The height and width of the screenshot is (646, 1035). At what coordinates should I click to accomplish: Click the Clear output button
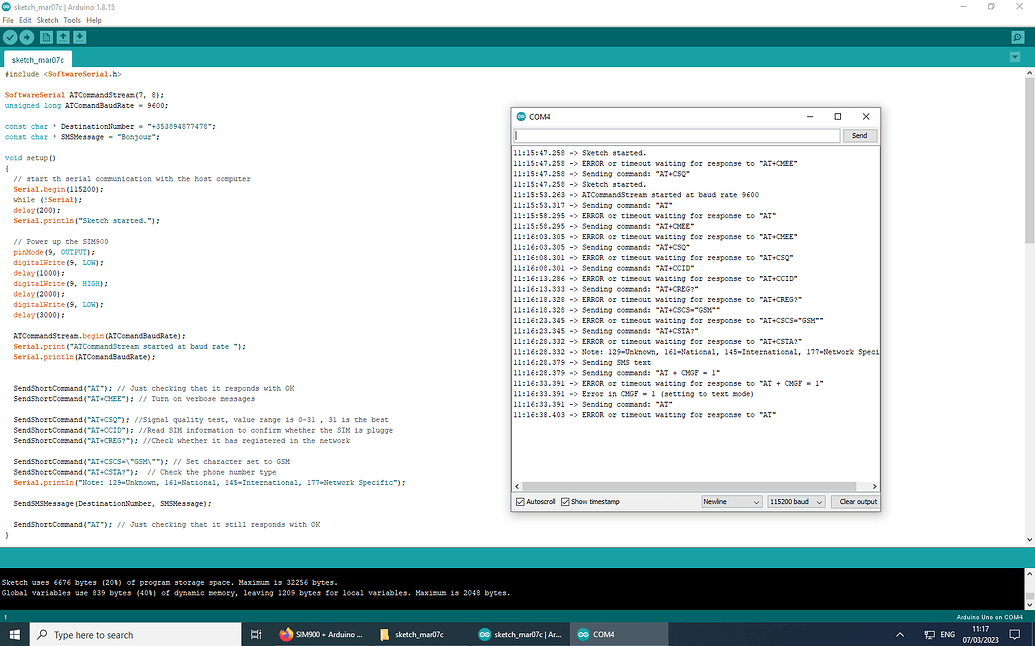pos(855,501)
